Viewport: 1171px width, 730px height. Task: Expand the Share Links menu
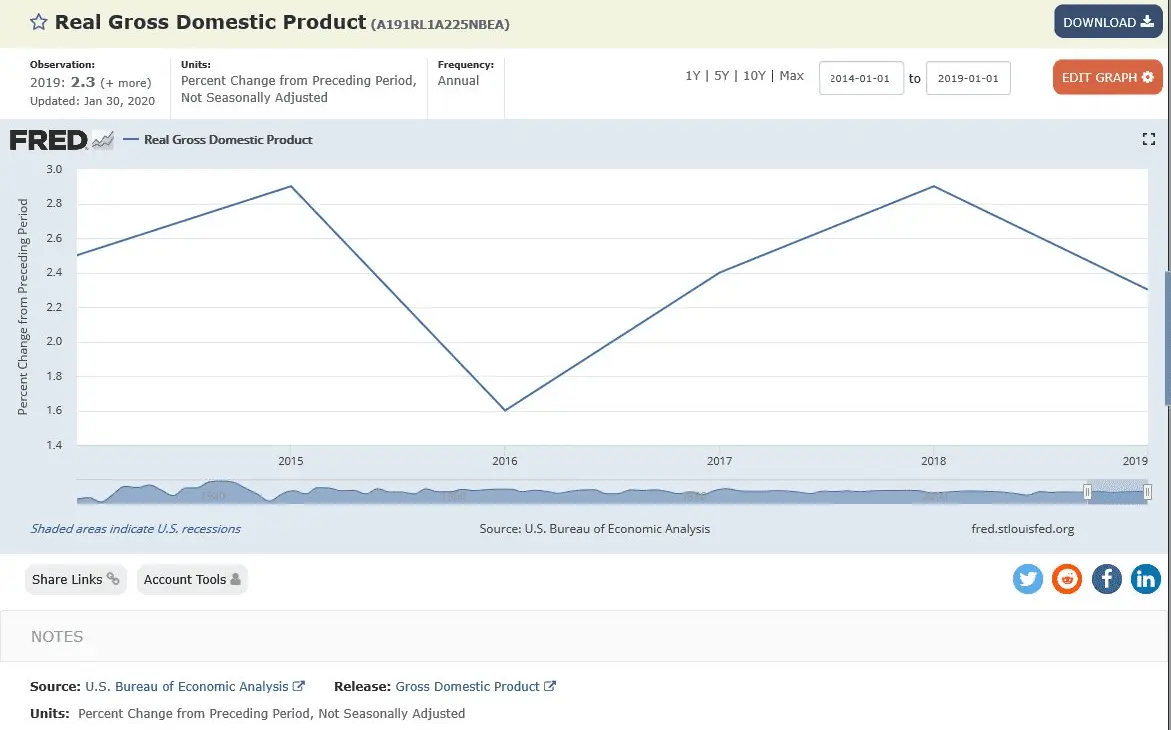click(75, 579)
